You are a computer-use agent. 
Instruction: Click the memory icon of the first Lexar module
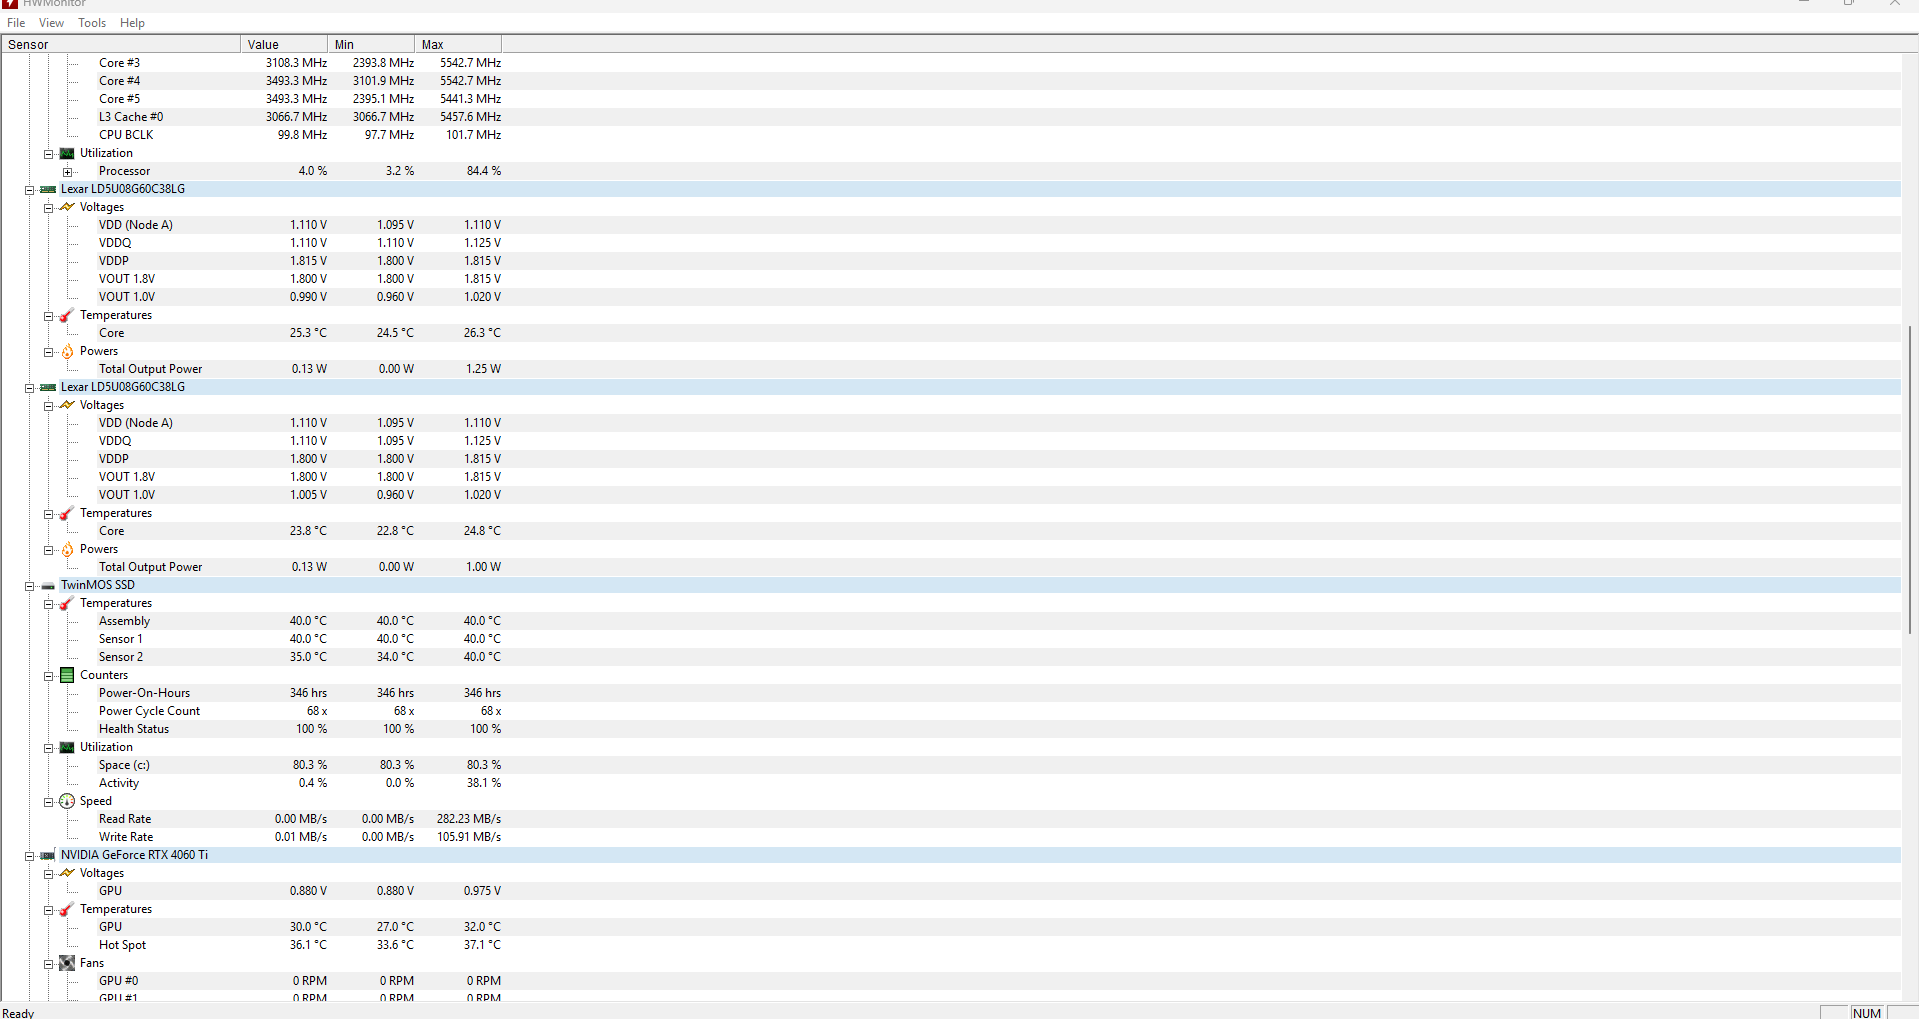pyautogui.click(x=48, y=189)
